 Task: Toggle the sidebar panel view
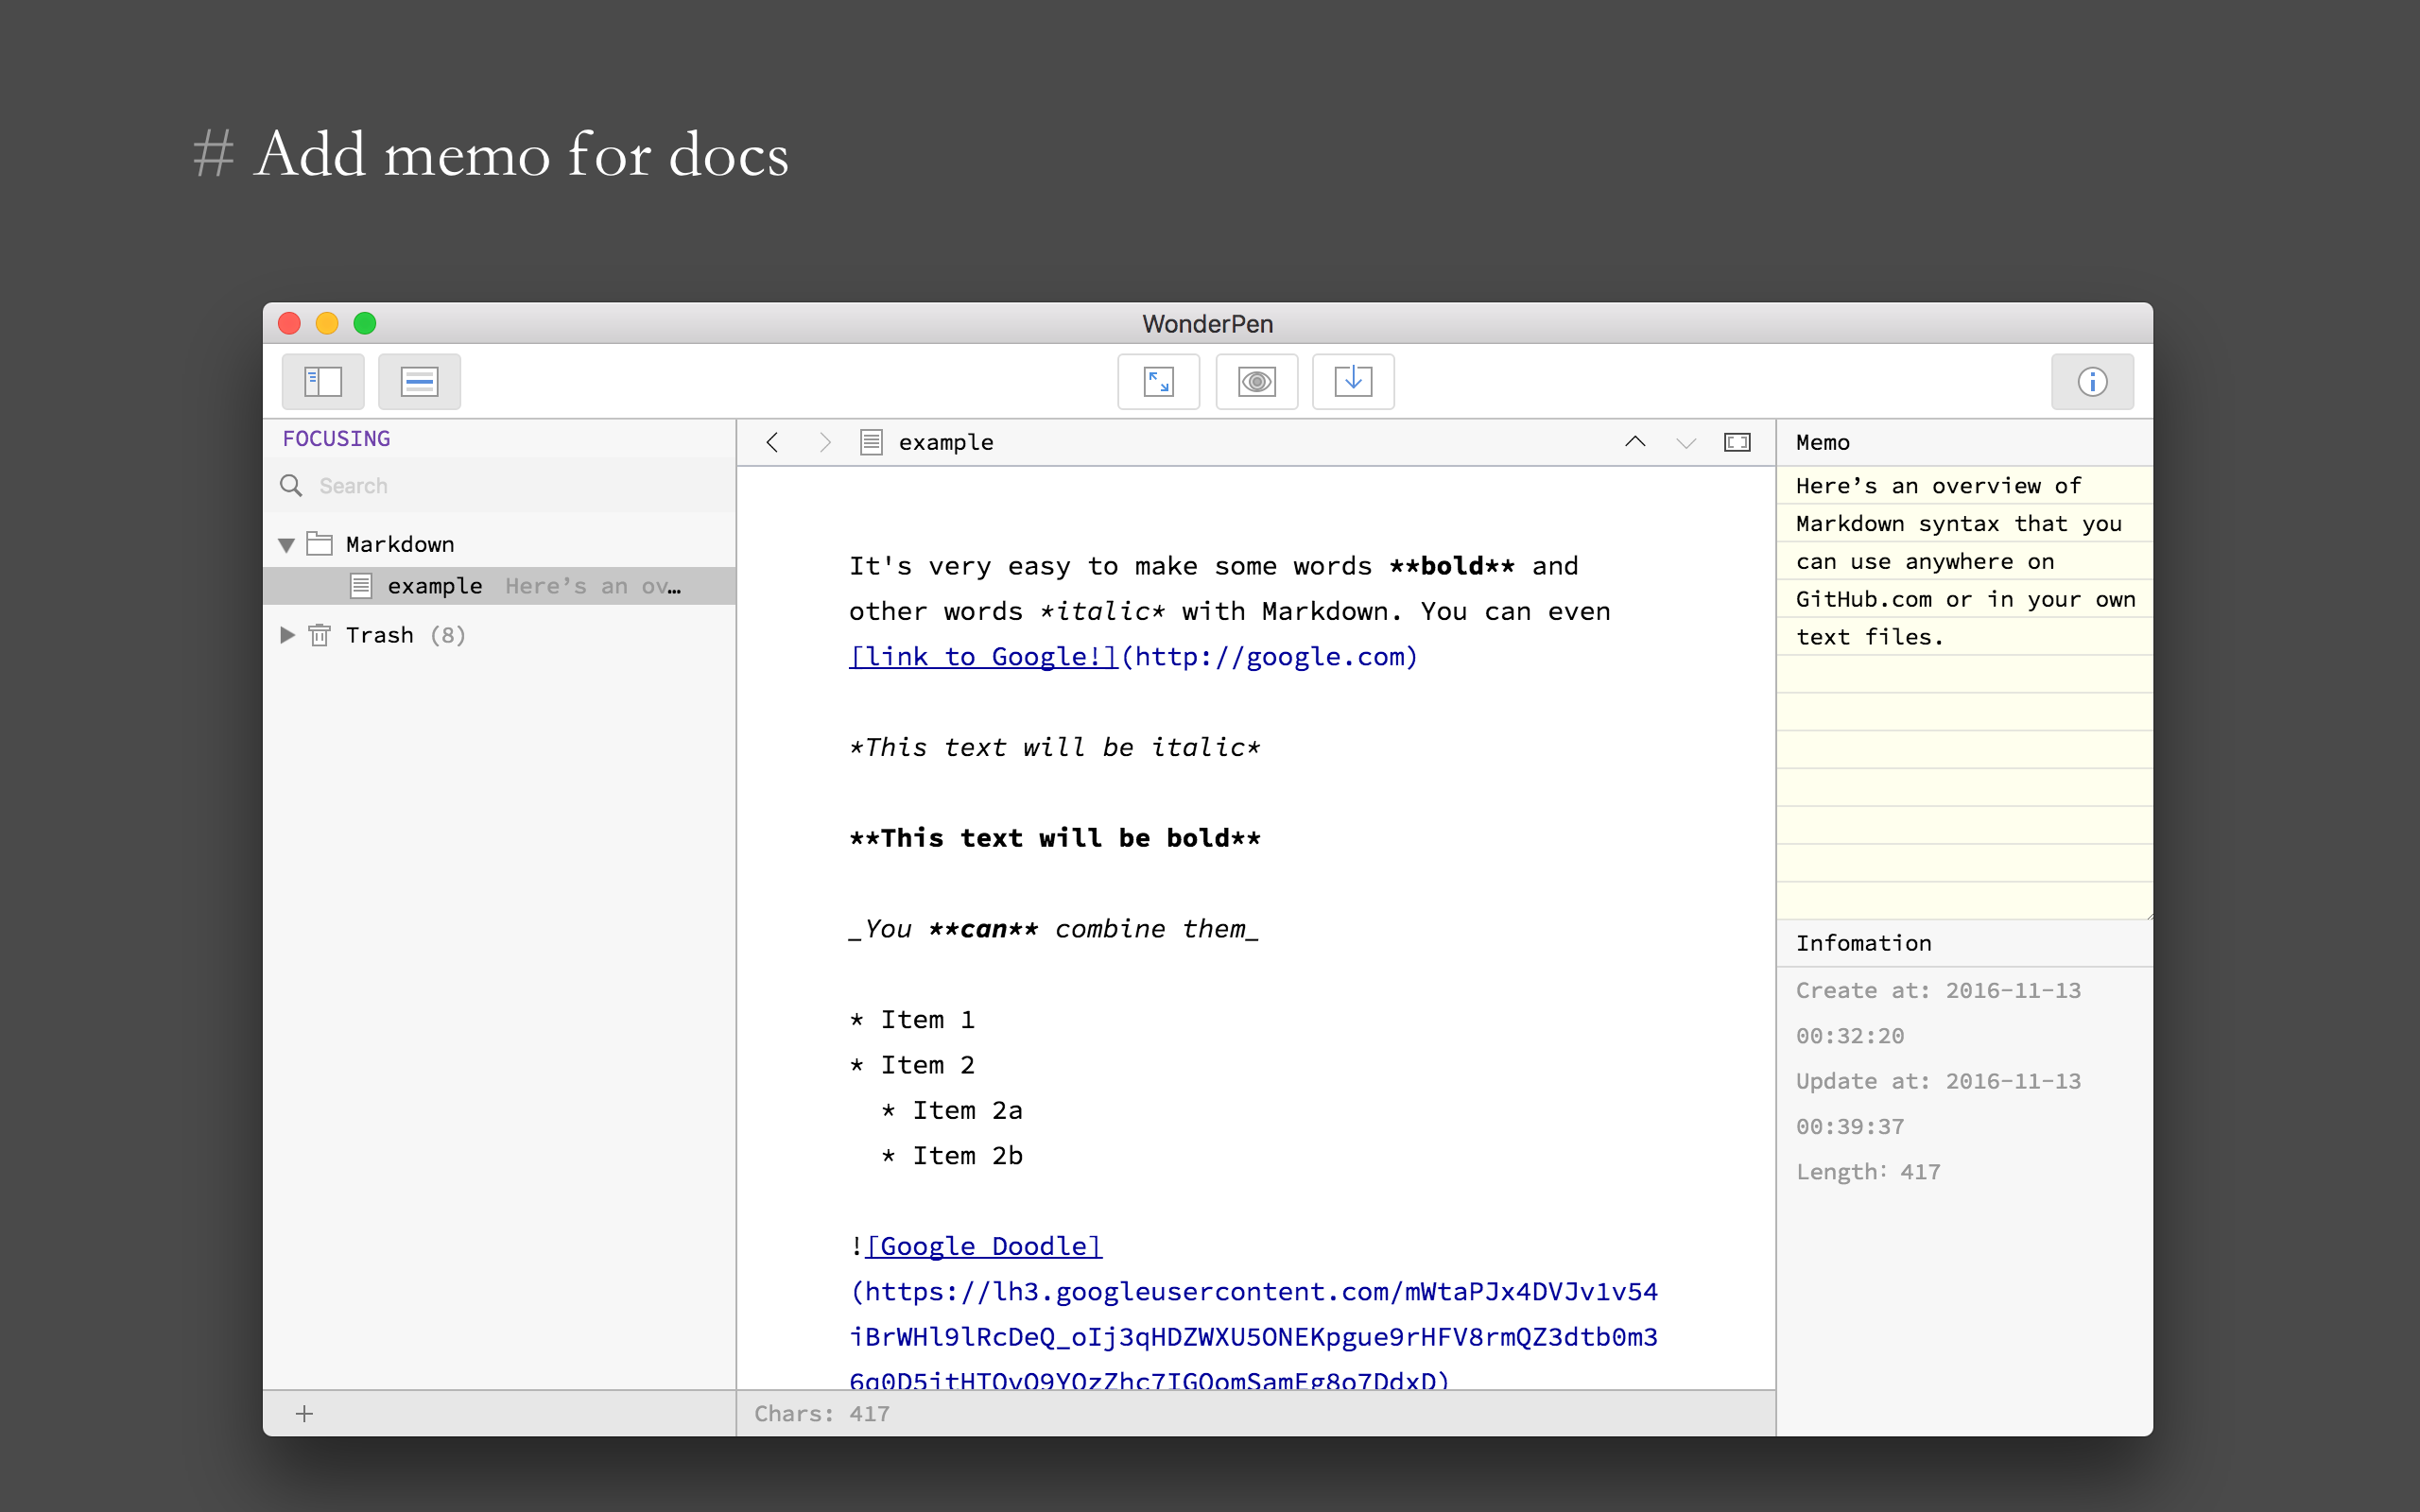(323, 381)
